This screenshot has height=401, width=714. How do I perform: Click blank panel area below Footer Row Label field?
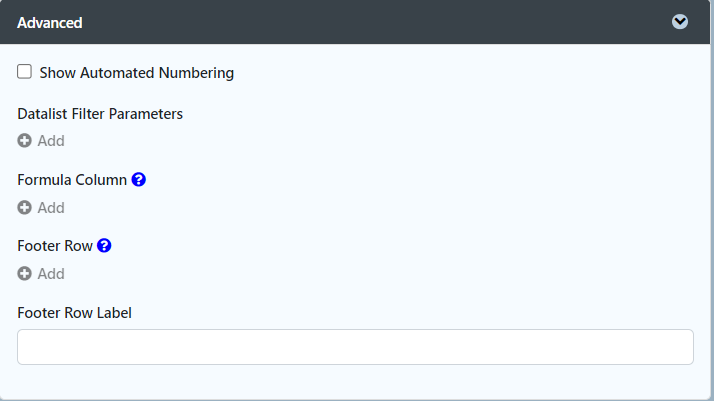pos(355,382)
